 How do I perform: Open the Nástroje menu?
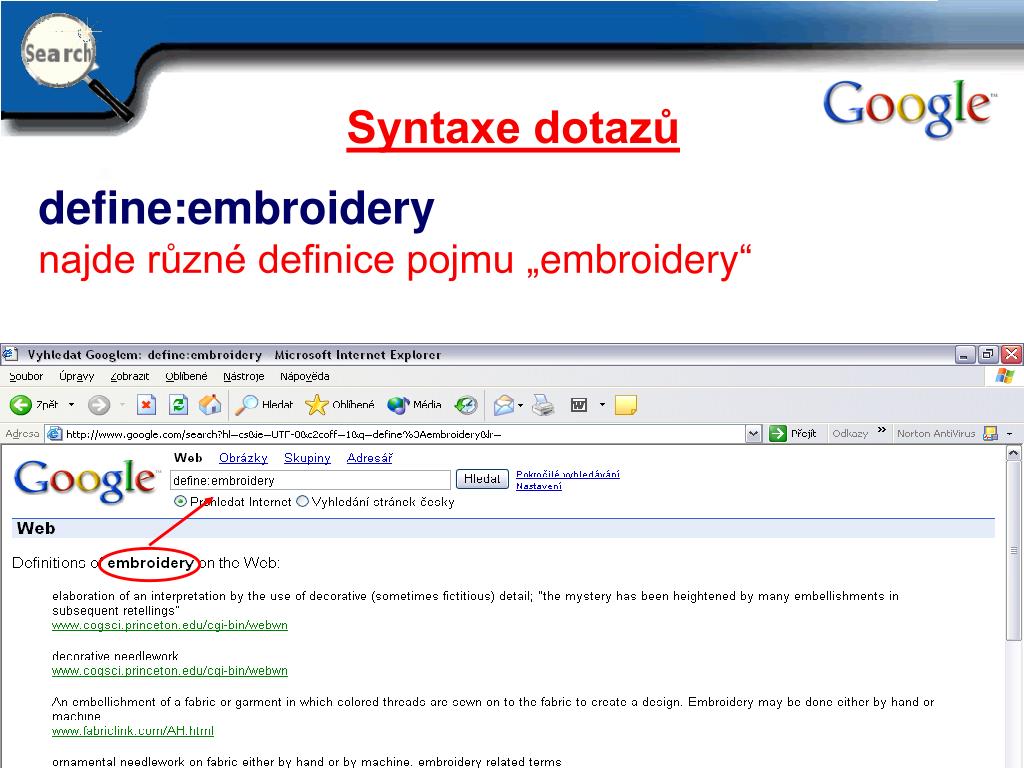point(244,376)
